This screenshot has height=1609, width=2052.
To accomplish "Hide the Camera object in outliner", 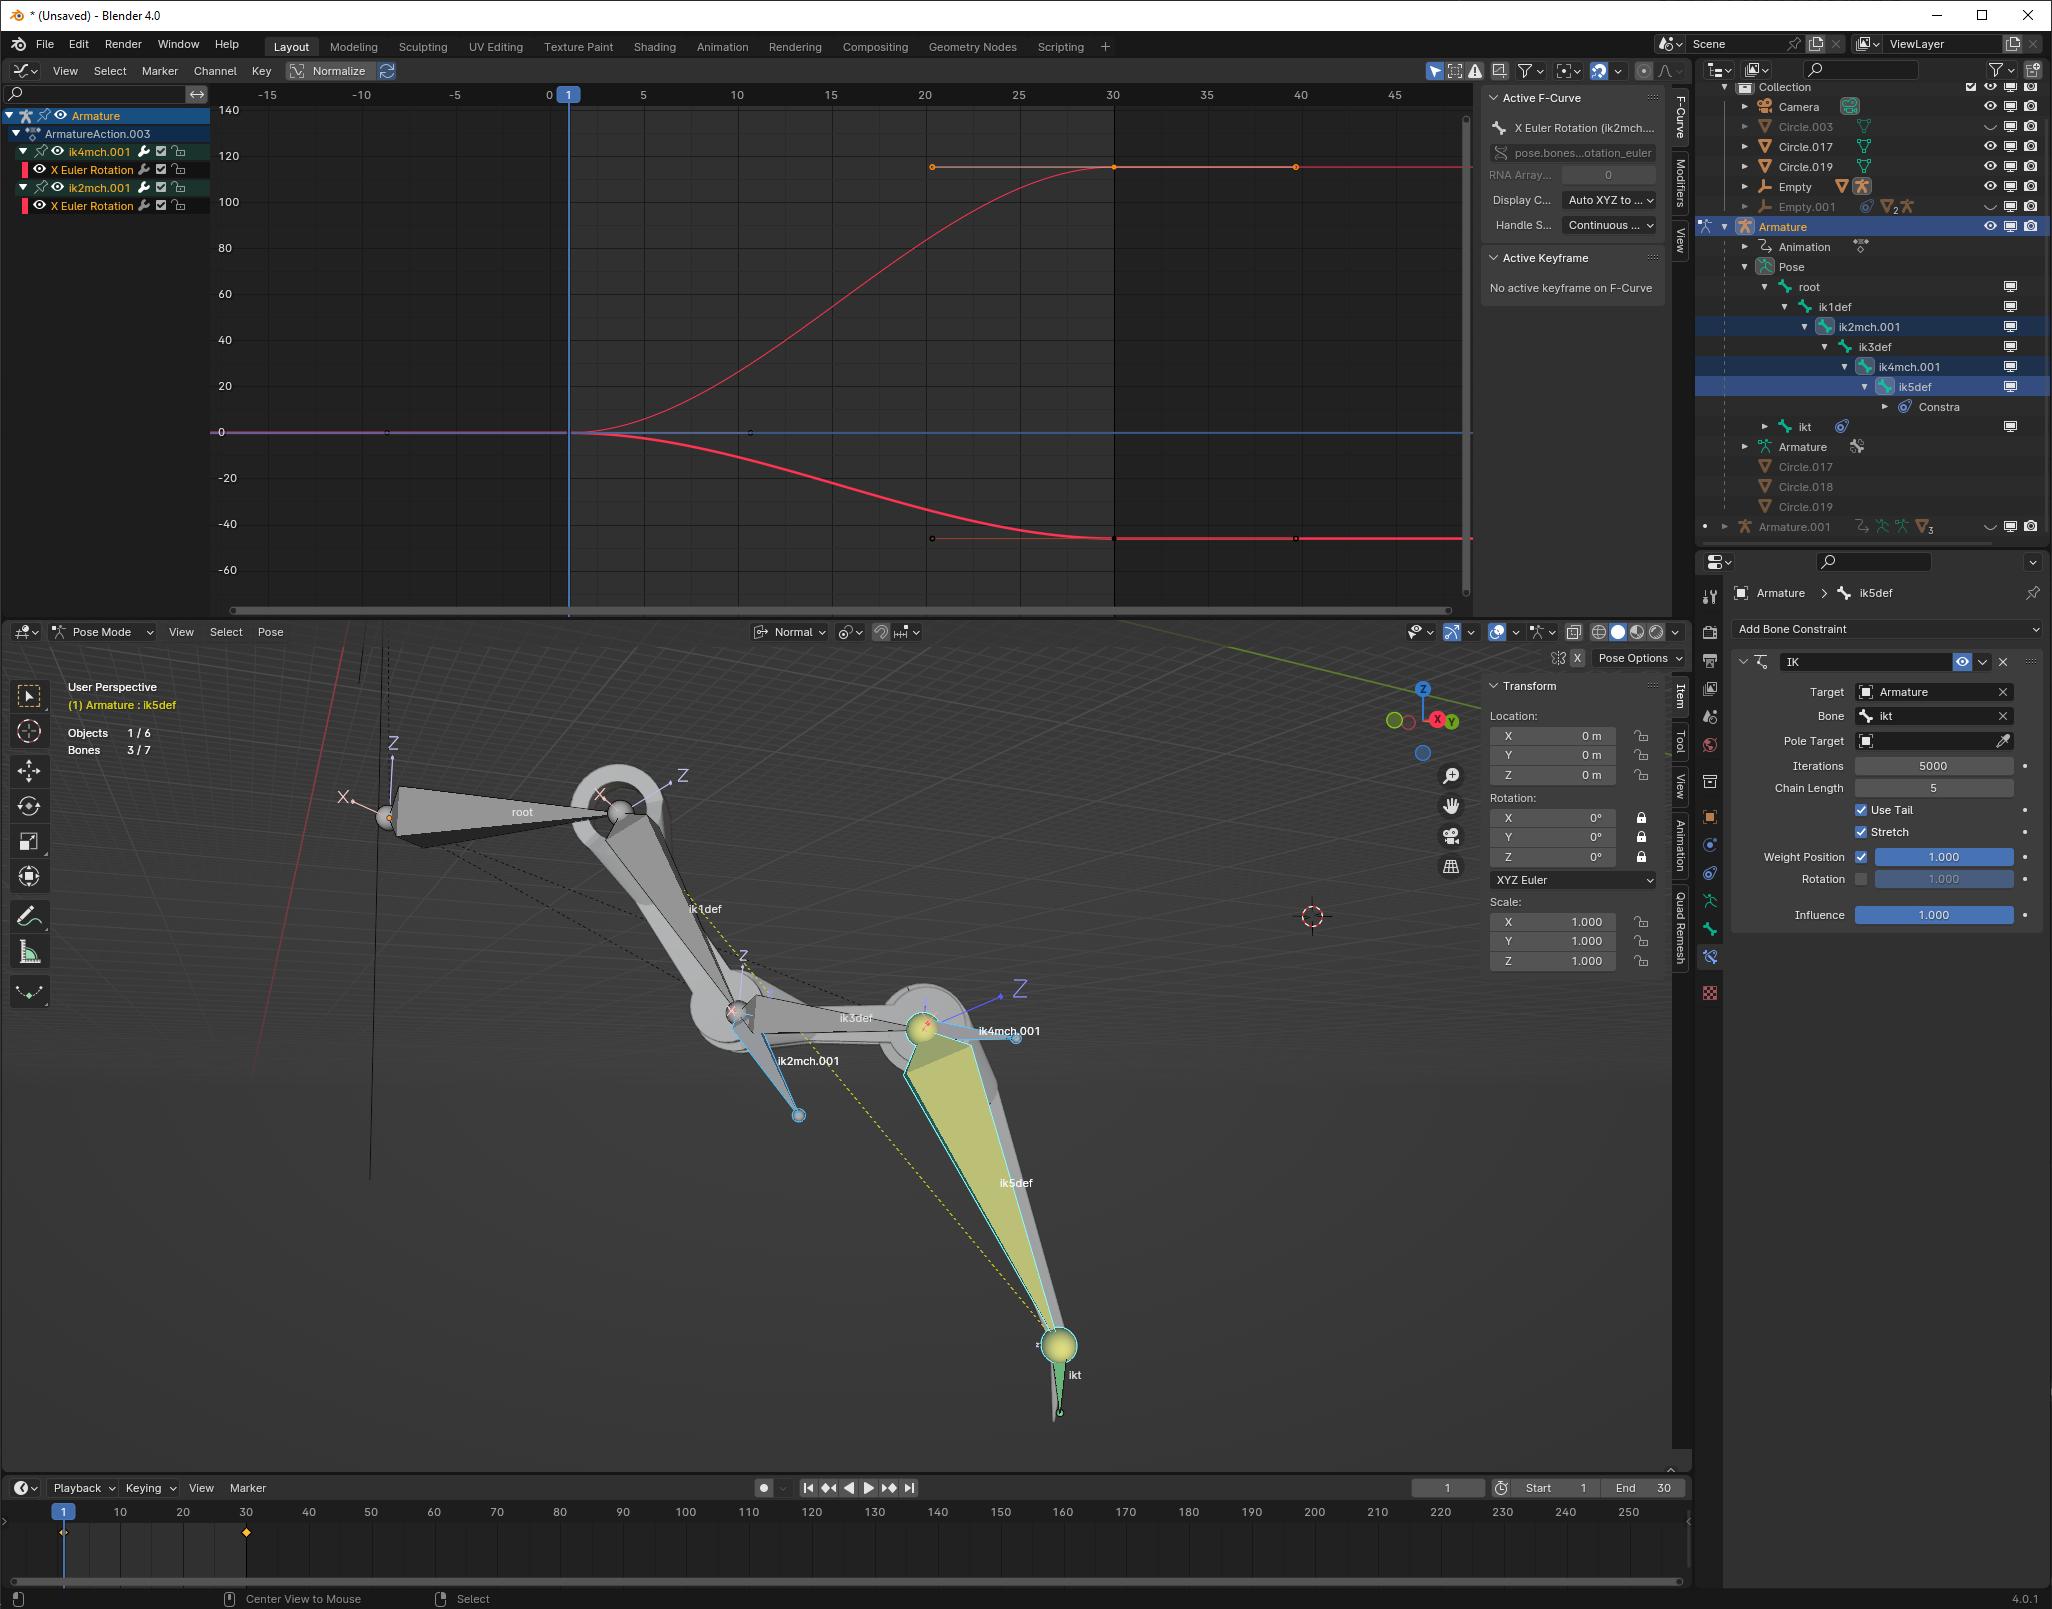I will pos(1990,107).
